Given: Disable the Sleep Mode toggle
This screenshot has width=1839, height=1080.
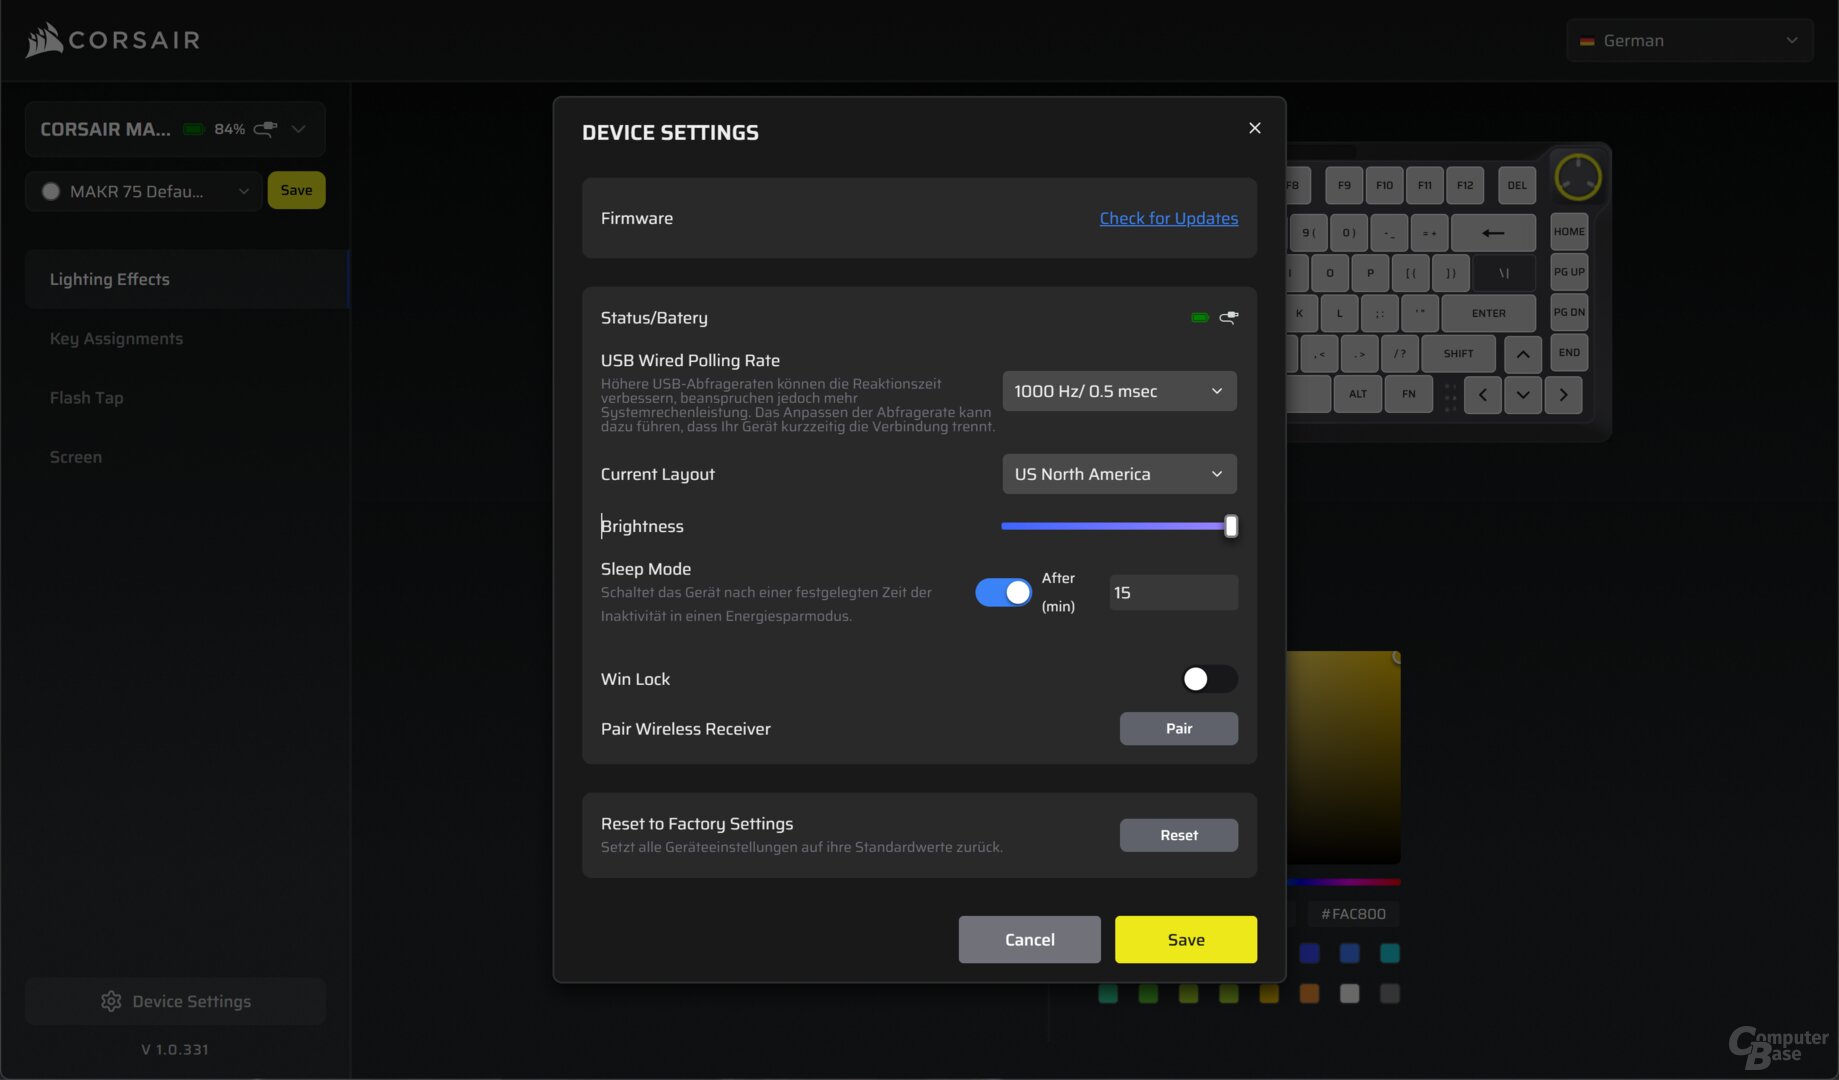Looking at the screenshot, I should pos(1004,592).
